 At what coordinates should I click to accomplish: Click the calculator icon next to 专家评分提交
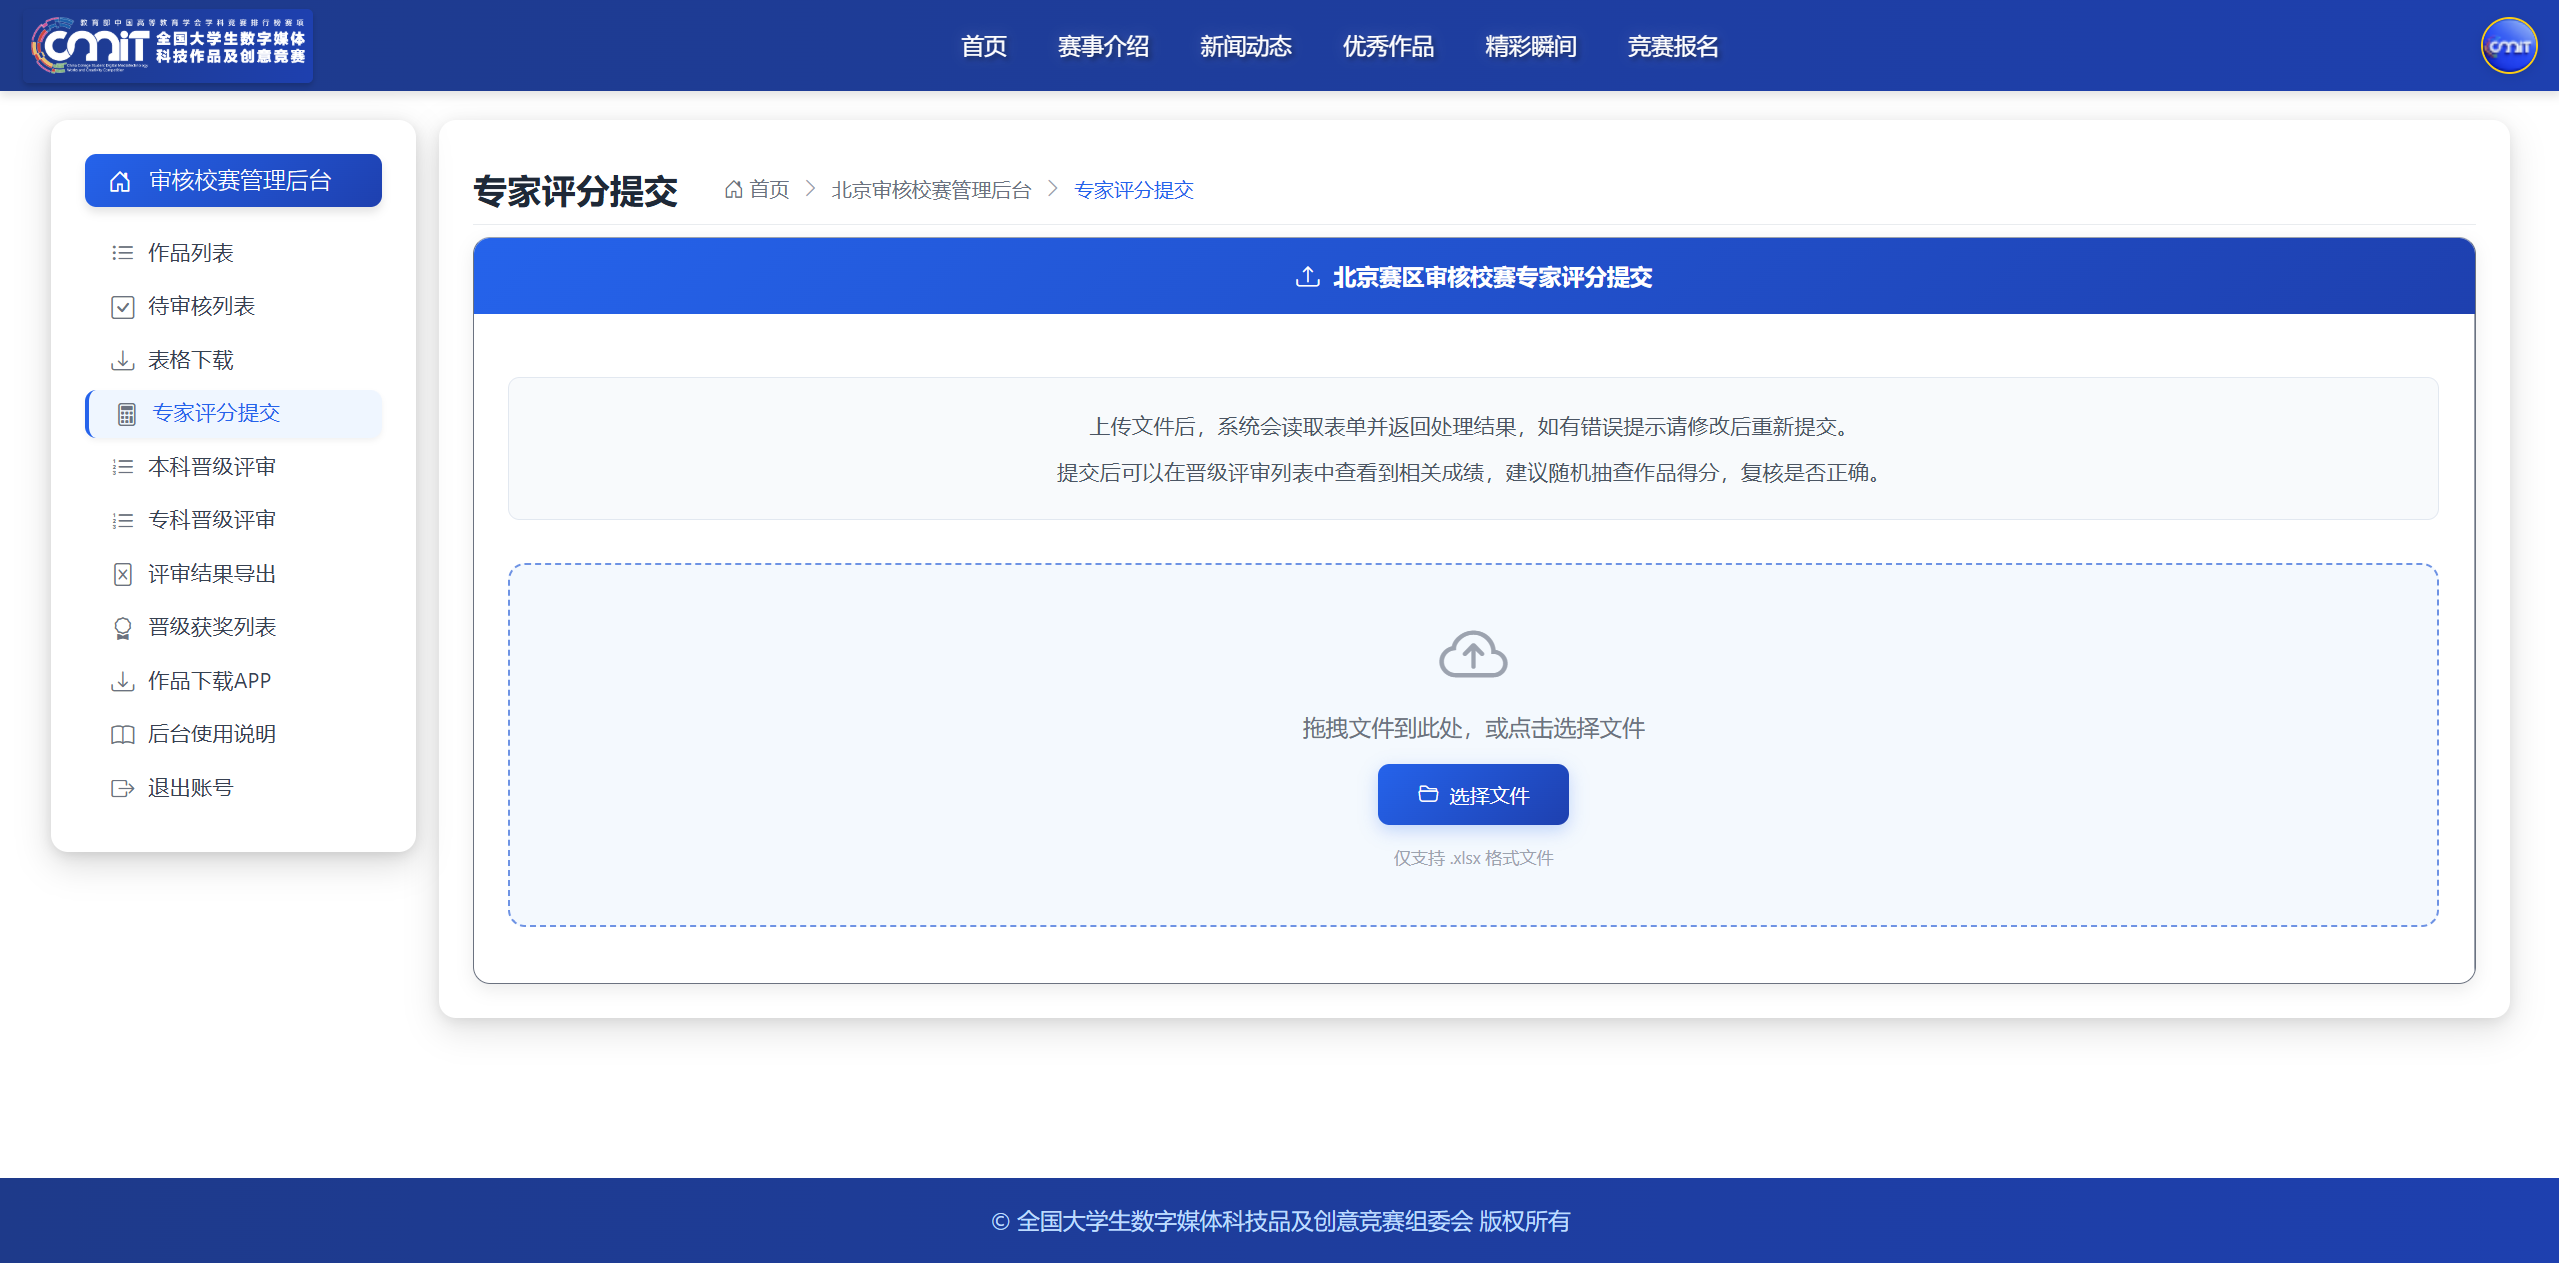coord(126,414)
